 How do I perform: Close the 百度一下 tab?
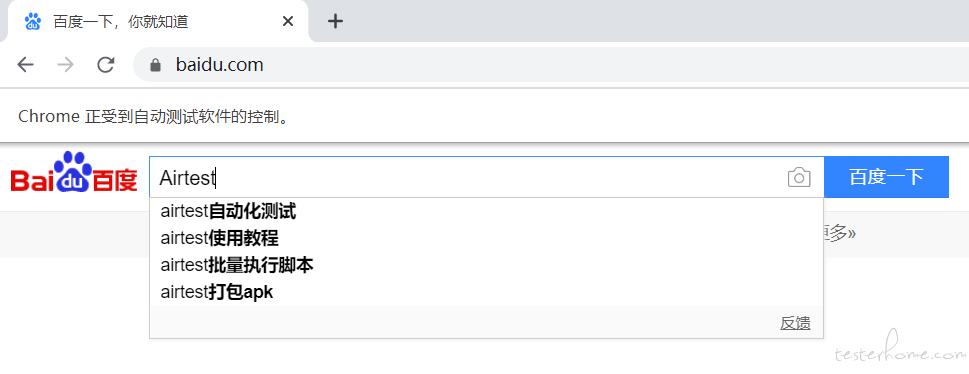tap(287, 22)
